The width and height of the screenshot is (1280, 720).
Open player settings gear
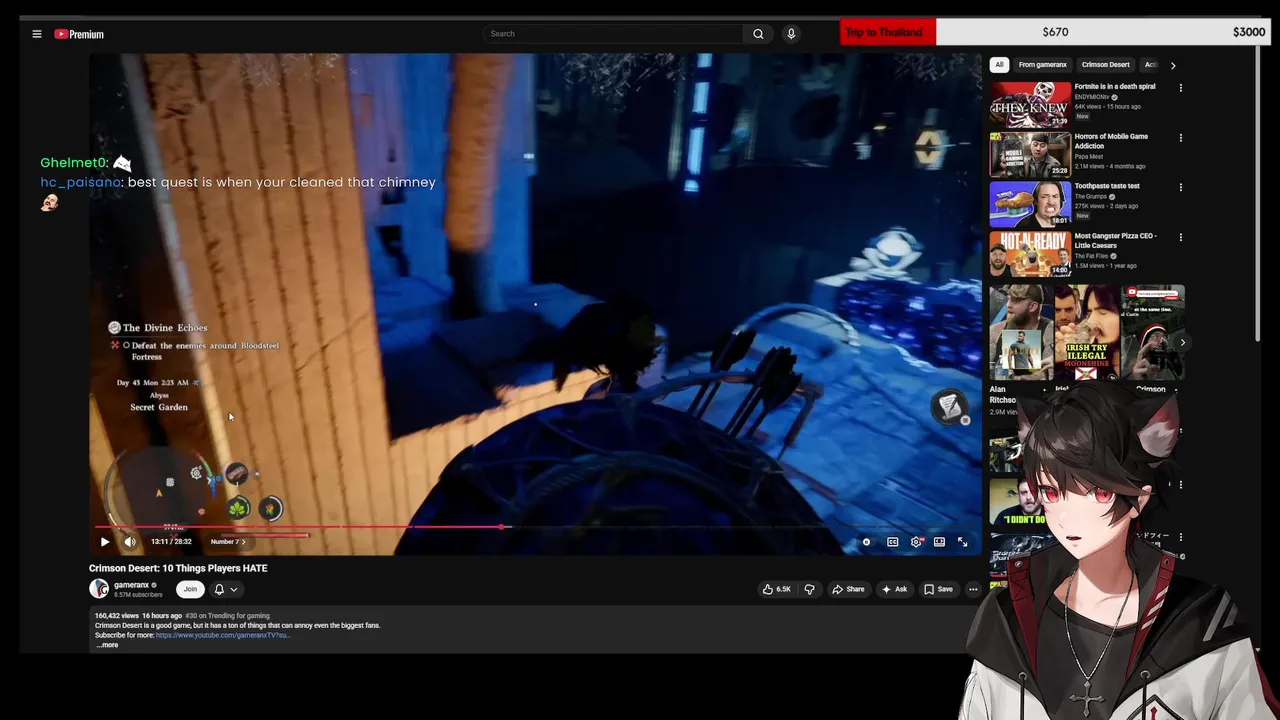click(916, 542)
